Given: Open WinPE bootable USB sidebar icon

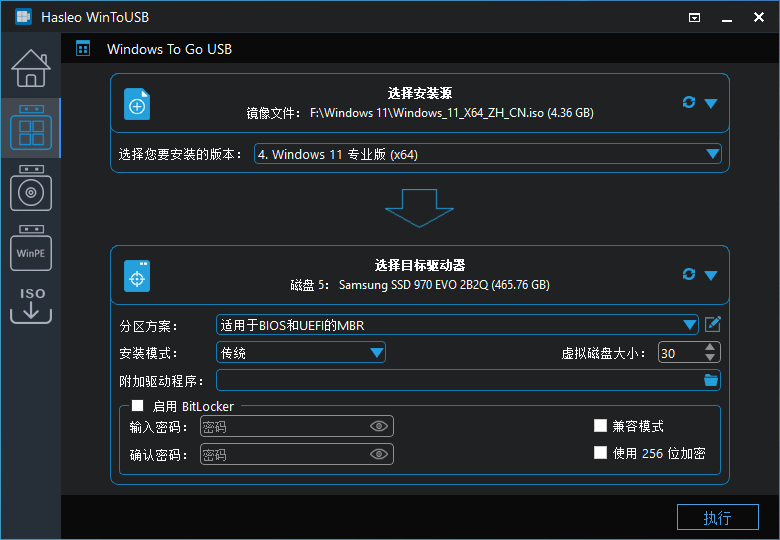Looking at the screenshot, I should (x=31, y=248).
